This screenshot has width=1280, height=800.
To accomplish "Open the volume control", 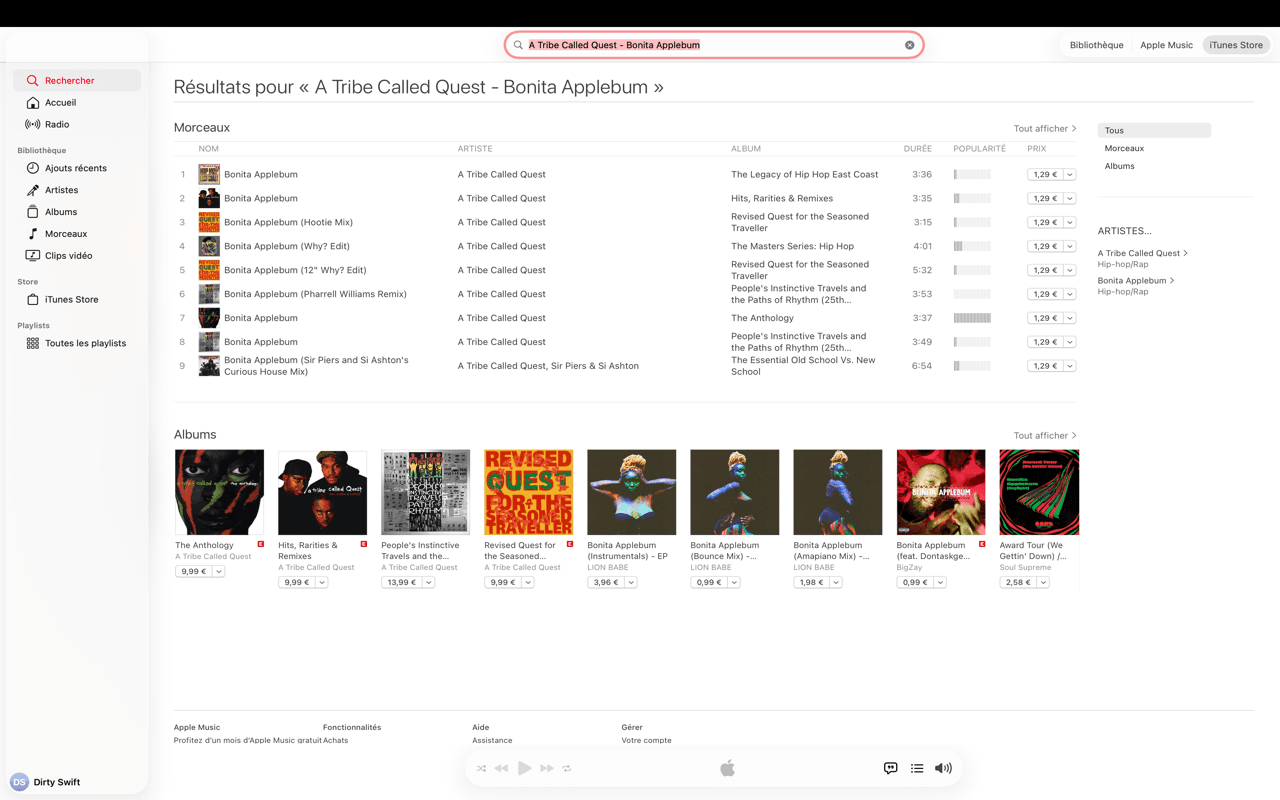I will point(943,768).
